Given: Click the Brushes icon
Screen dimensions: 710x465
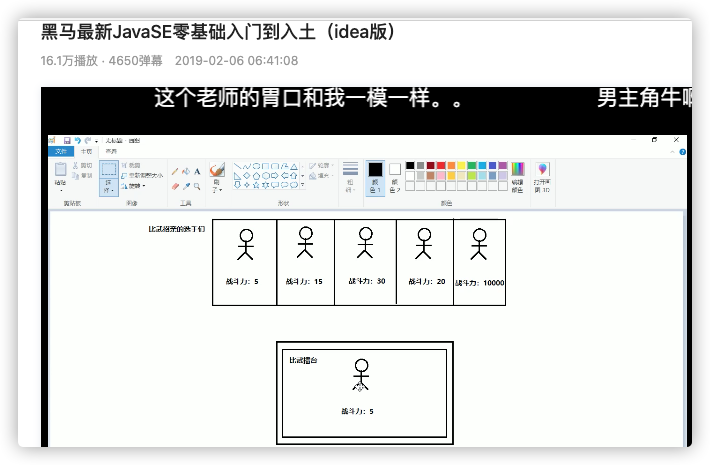Looking at the screenshot, I should tap(217, 170).
